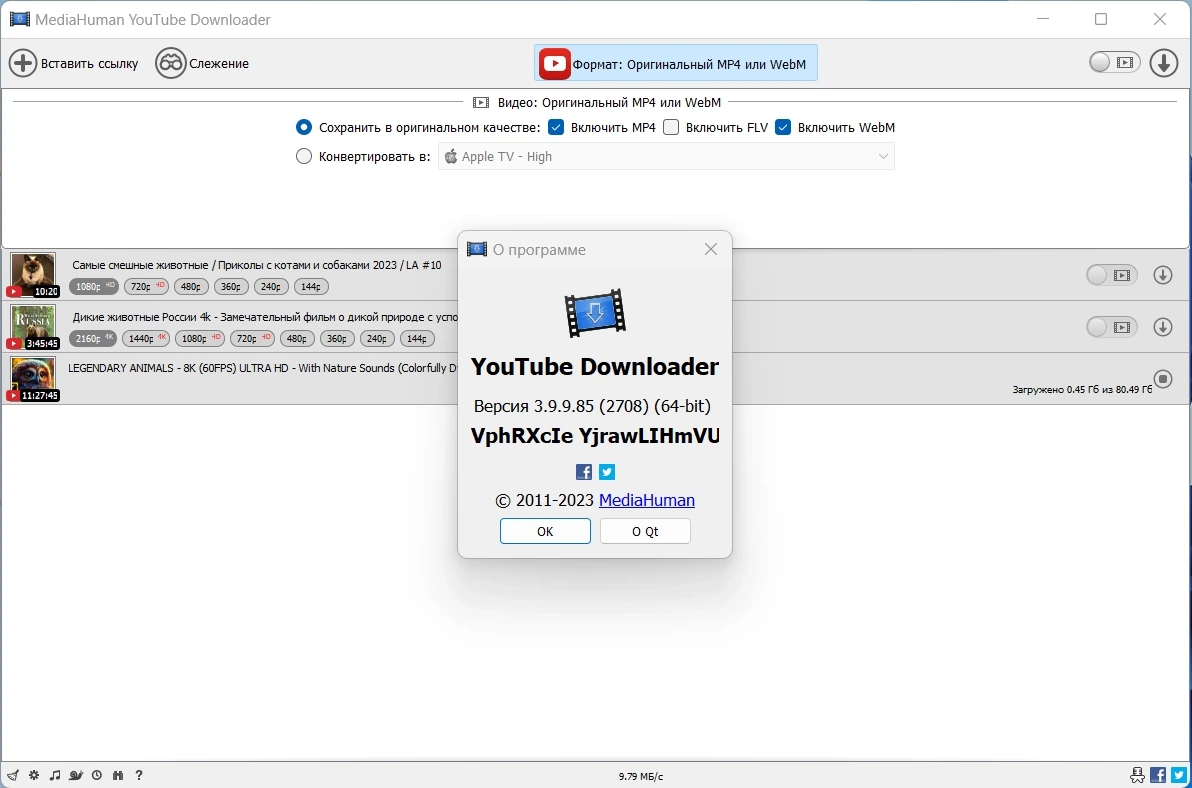Open help via question mark icon
Image resolution: width=1192 pixels, height=788 pixels.
tap(138, 775)
